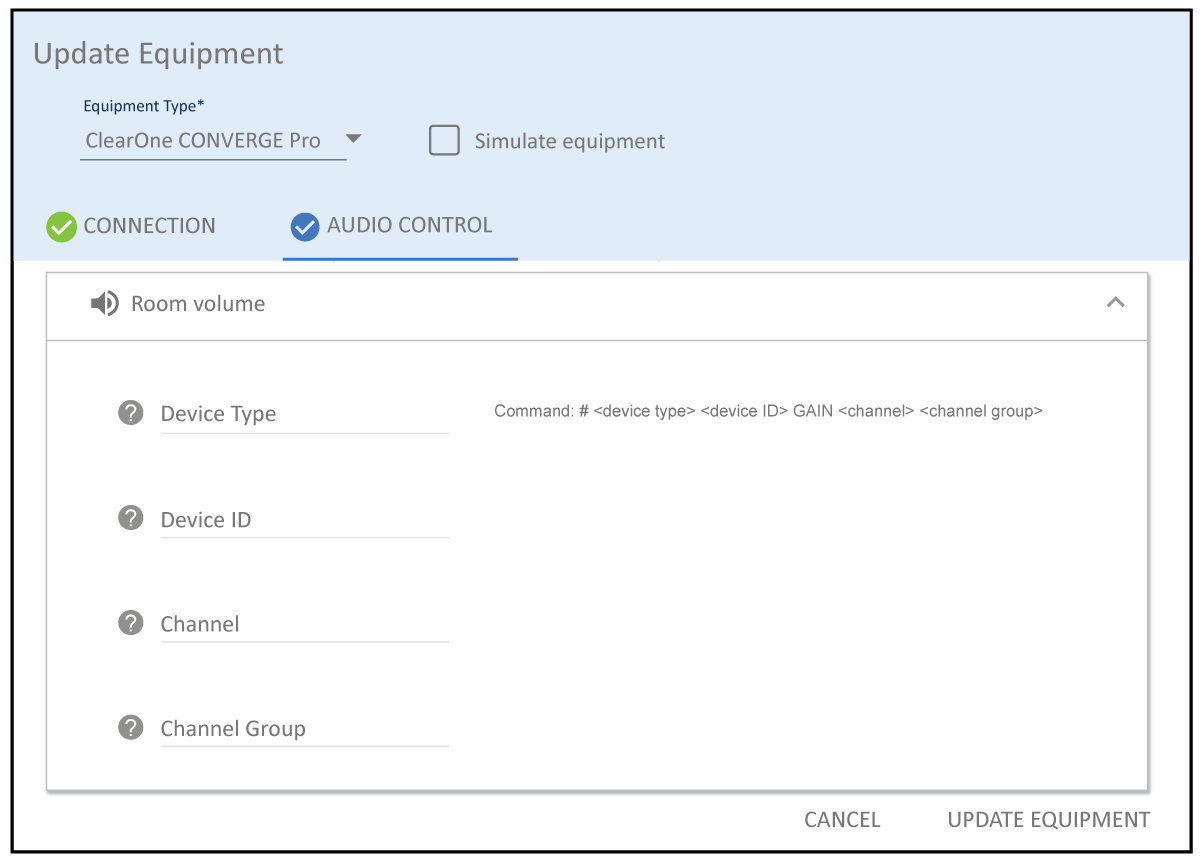
Task: Select the ClearOne CONVERGE Pro combo box
Action: [204, 141]
